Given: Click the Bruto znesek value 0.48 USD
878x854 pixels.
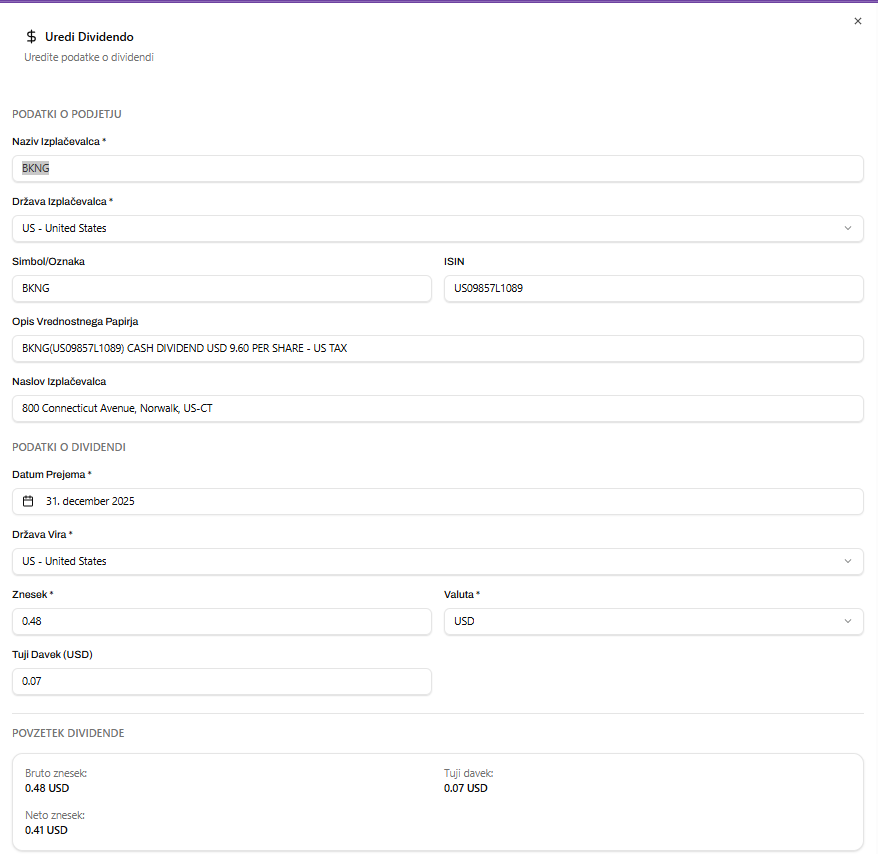Looking at the screenshot, I should tap(46, 788).
